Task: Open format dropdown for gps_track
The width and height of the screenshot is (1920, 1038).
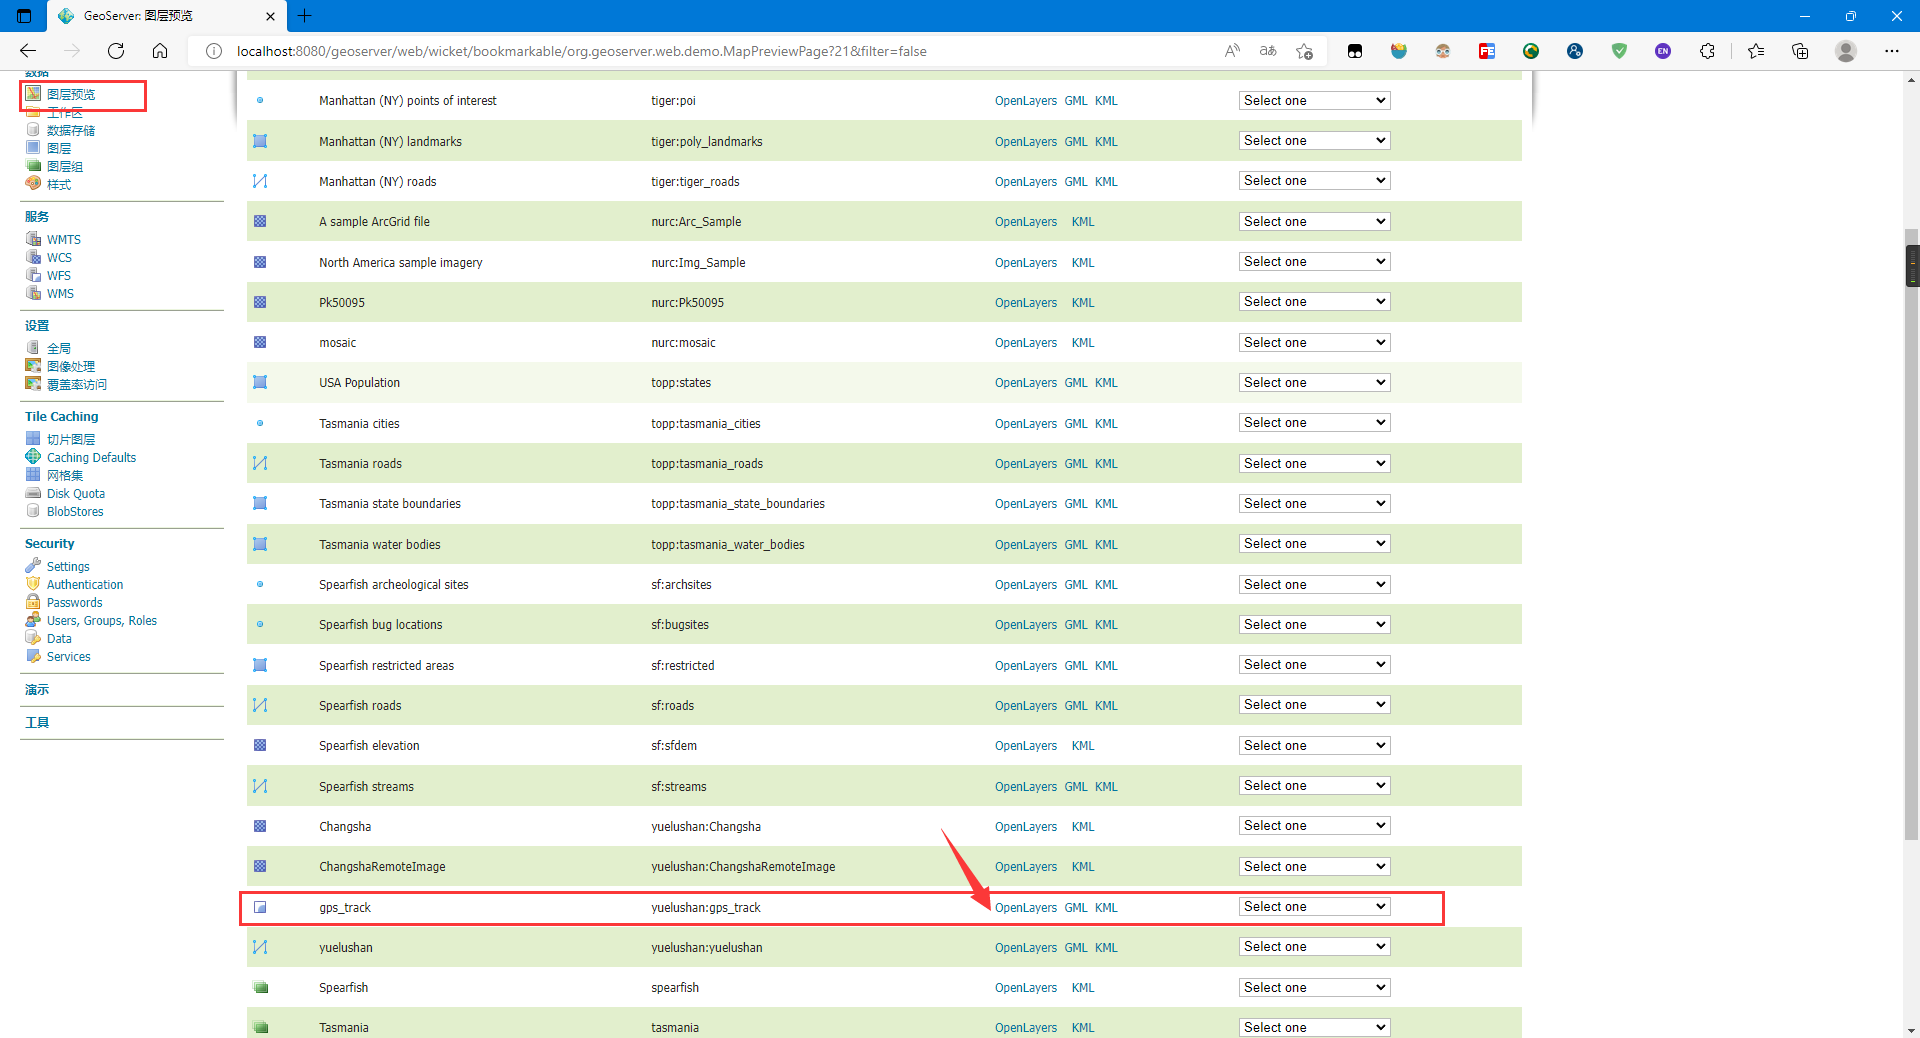Action: click(x=1314, y=906)
